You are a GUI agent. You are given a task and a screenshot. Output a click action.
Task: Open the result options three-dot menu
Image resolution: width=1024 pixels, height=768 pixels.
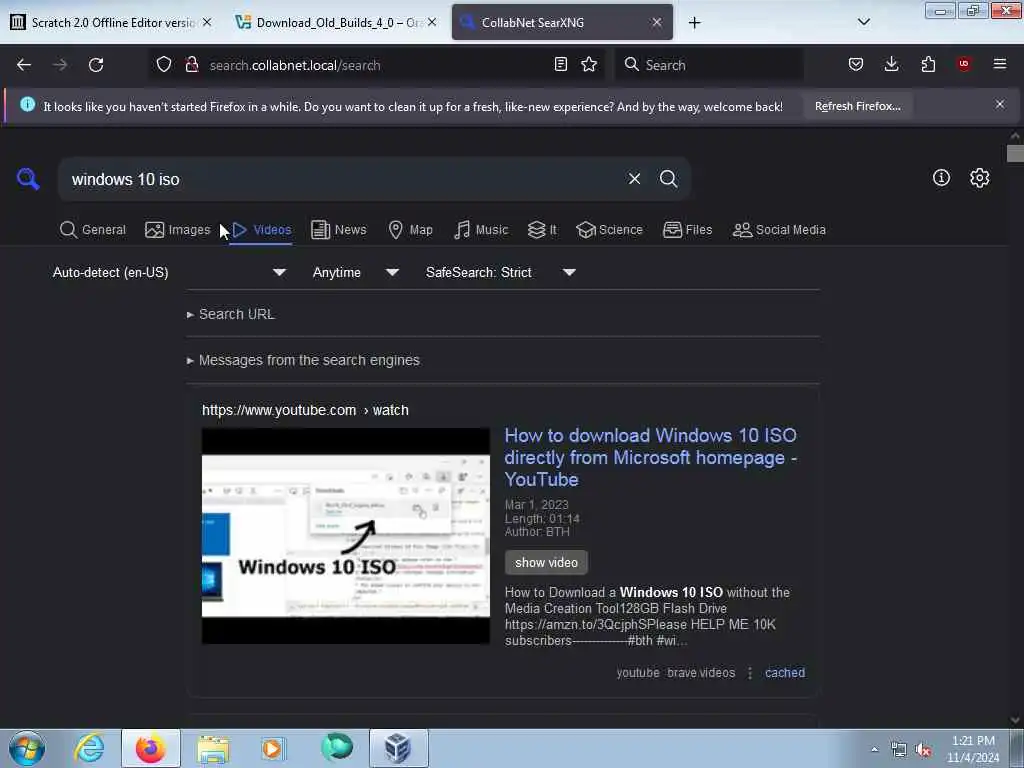750,673
